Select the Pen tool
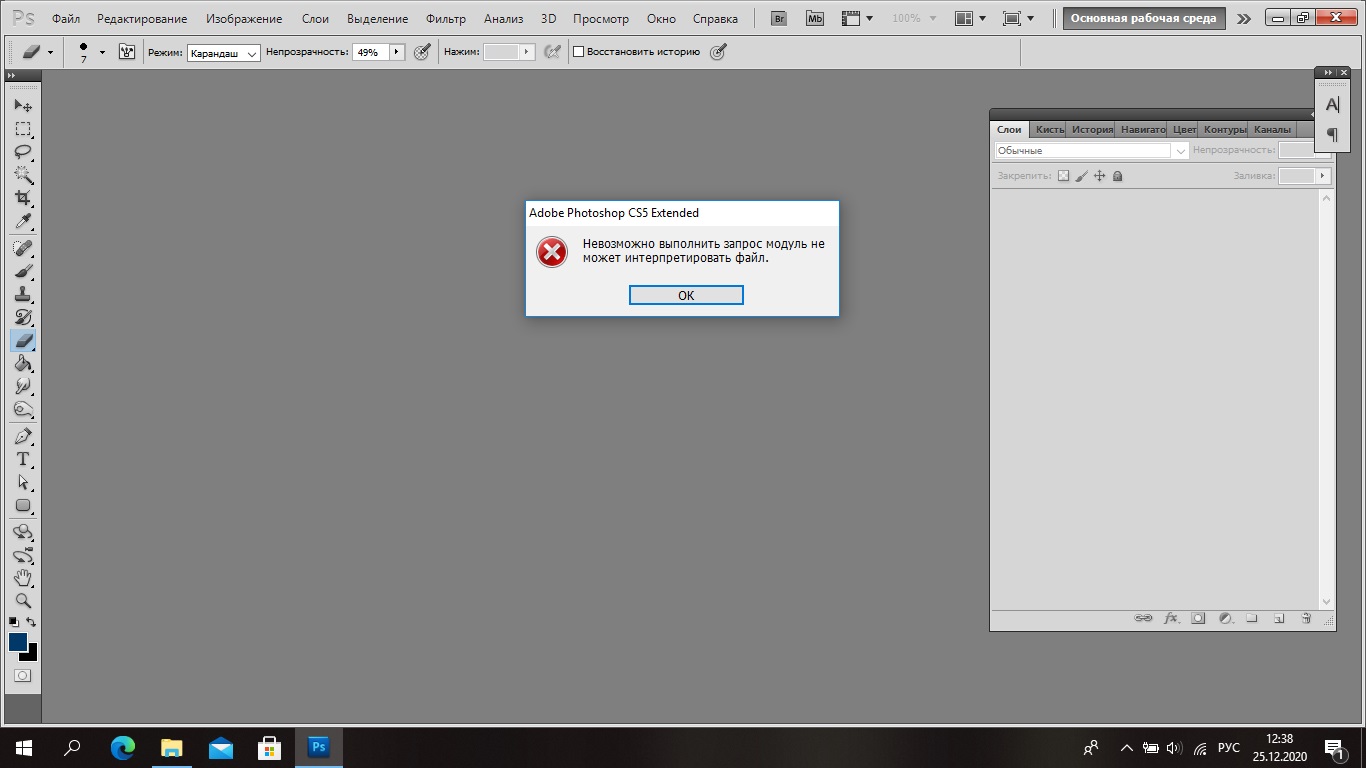 (x=23, y=436)
